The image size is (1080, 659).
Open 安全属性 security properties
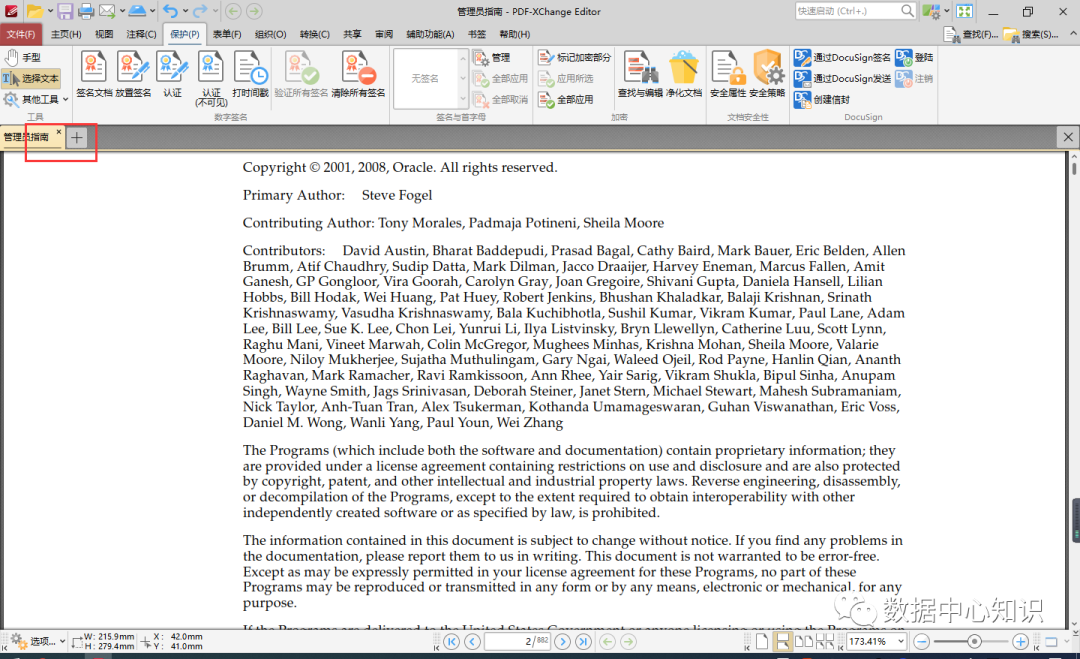click(x=728, y=74)
